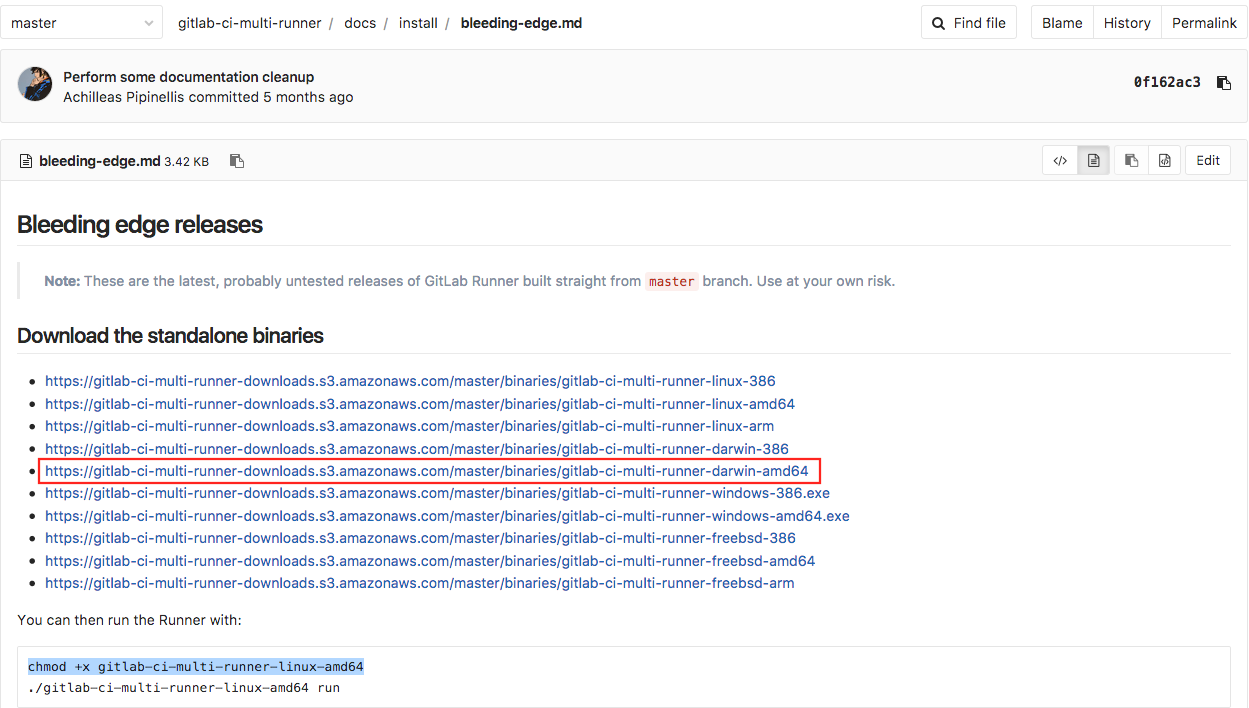The height and width of the screenshot is (708, 1249).
Task: Switch to source code view
Action: (x=1060, y=160)
